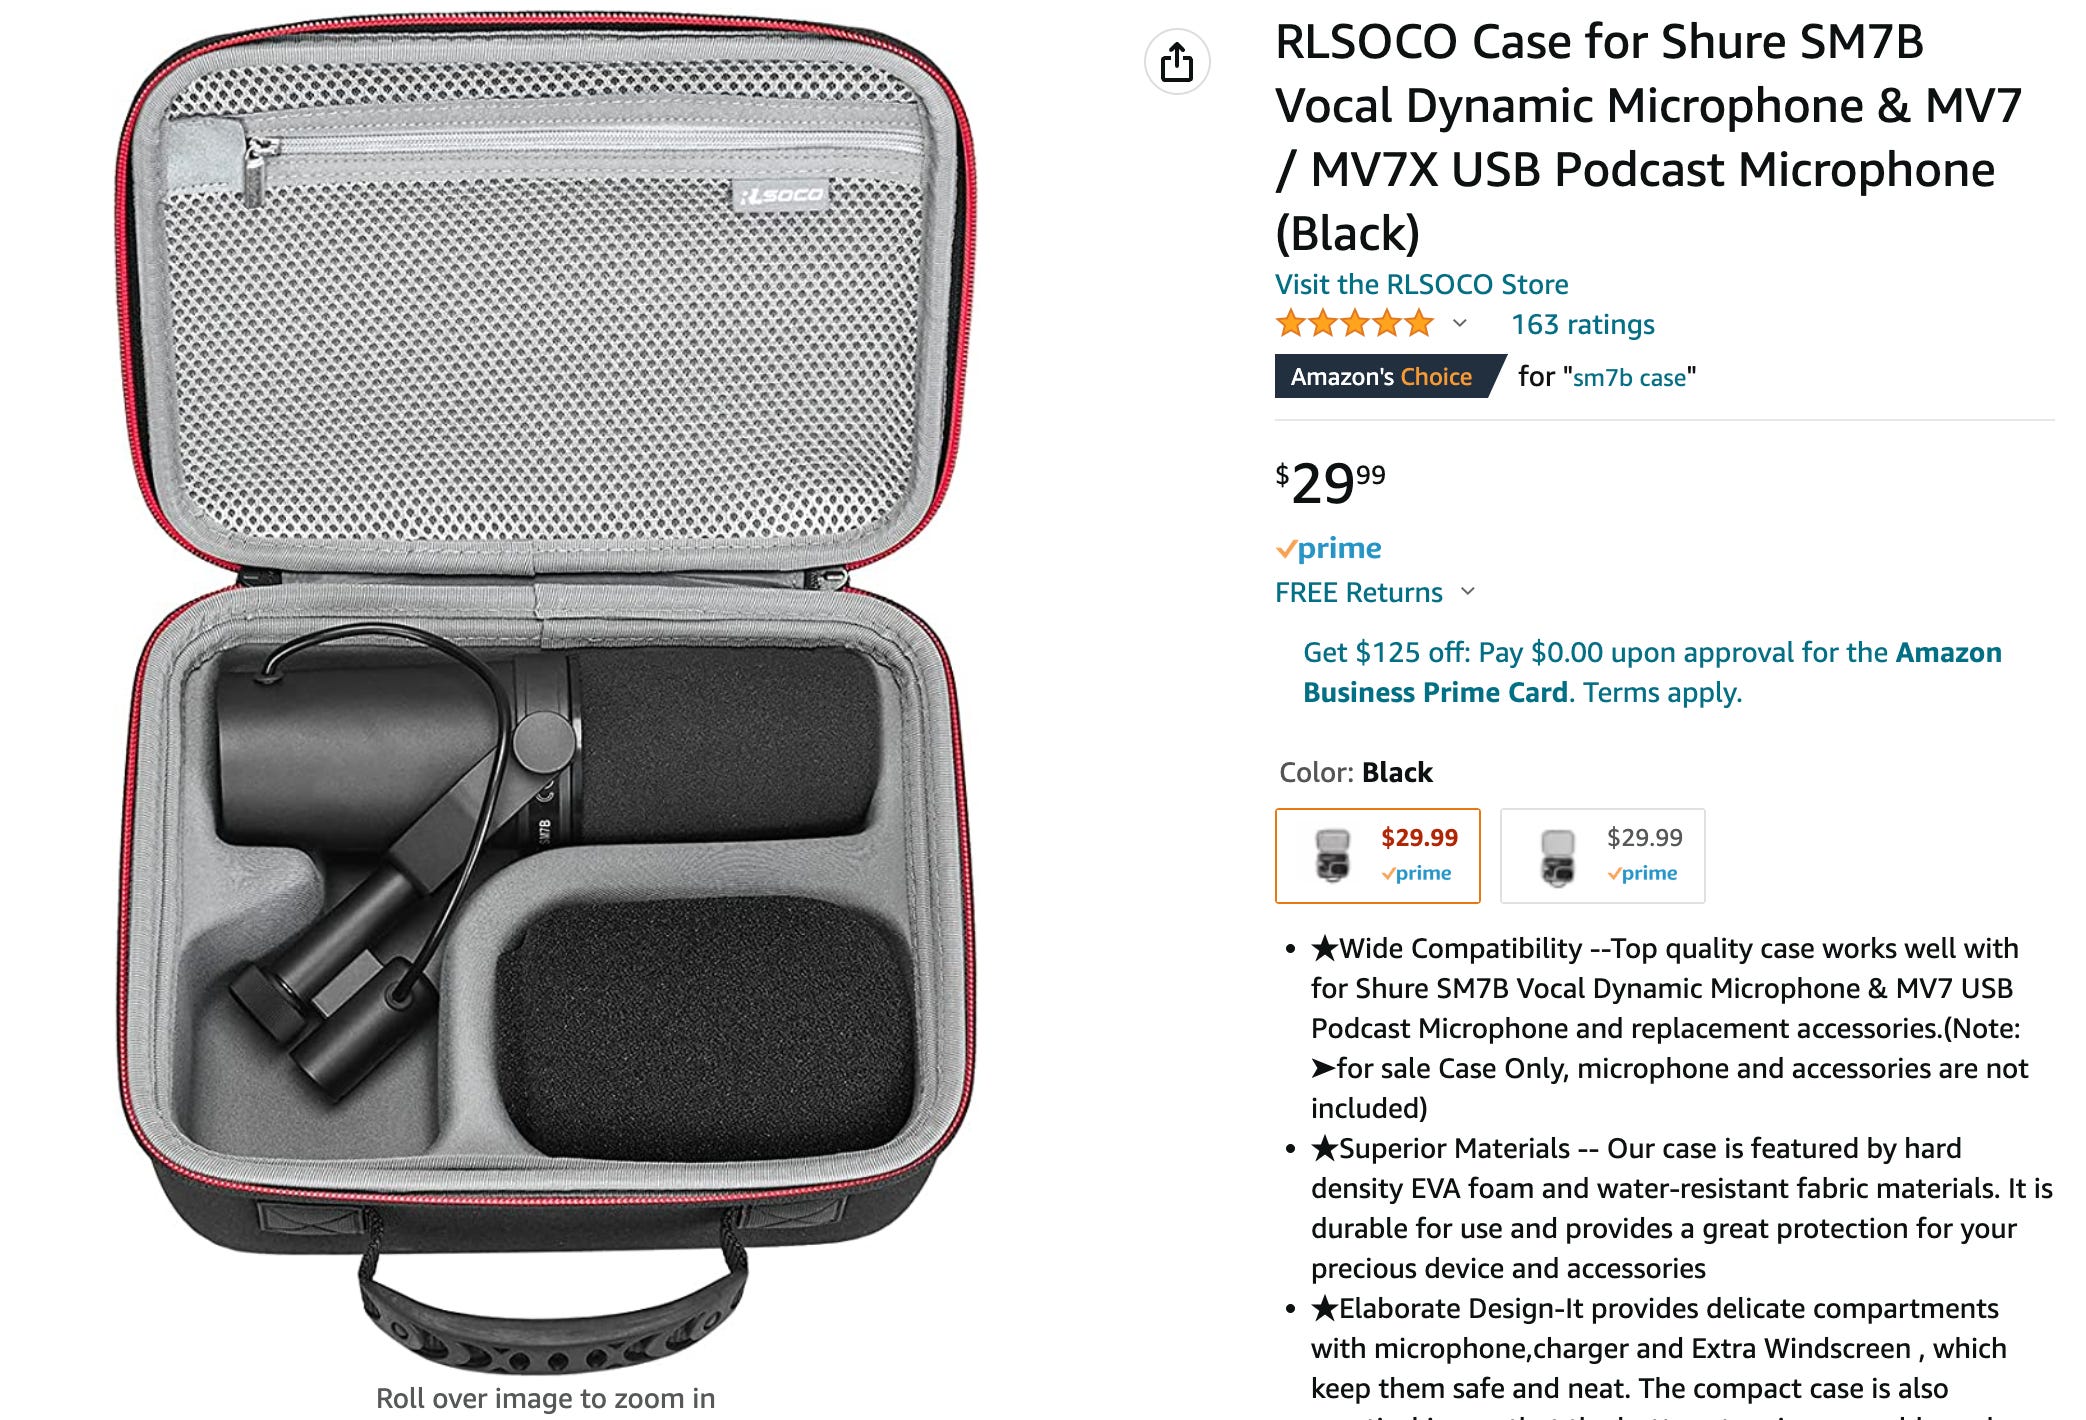Click the main product image of the case

pyautogui.click(x=546, y=690)
